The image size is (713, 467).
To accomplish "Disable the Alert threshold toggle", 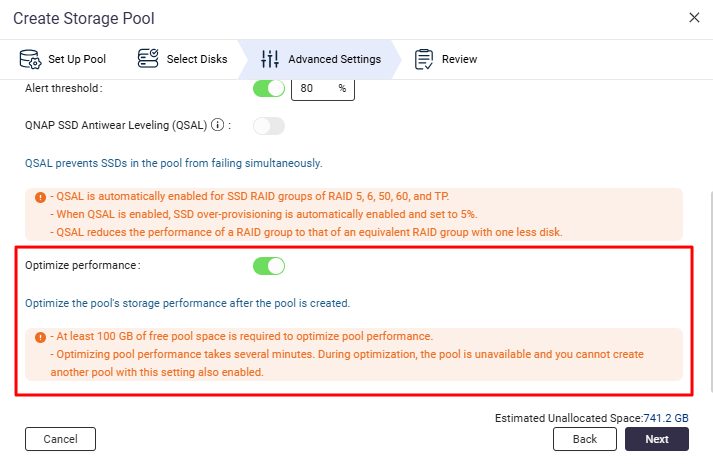I will click(x=269, y=89).
